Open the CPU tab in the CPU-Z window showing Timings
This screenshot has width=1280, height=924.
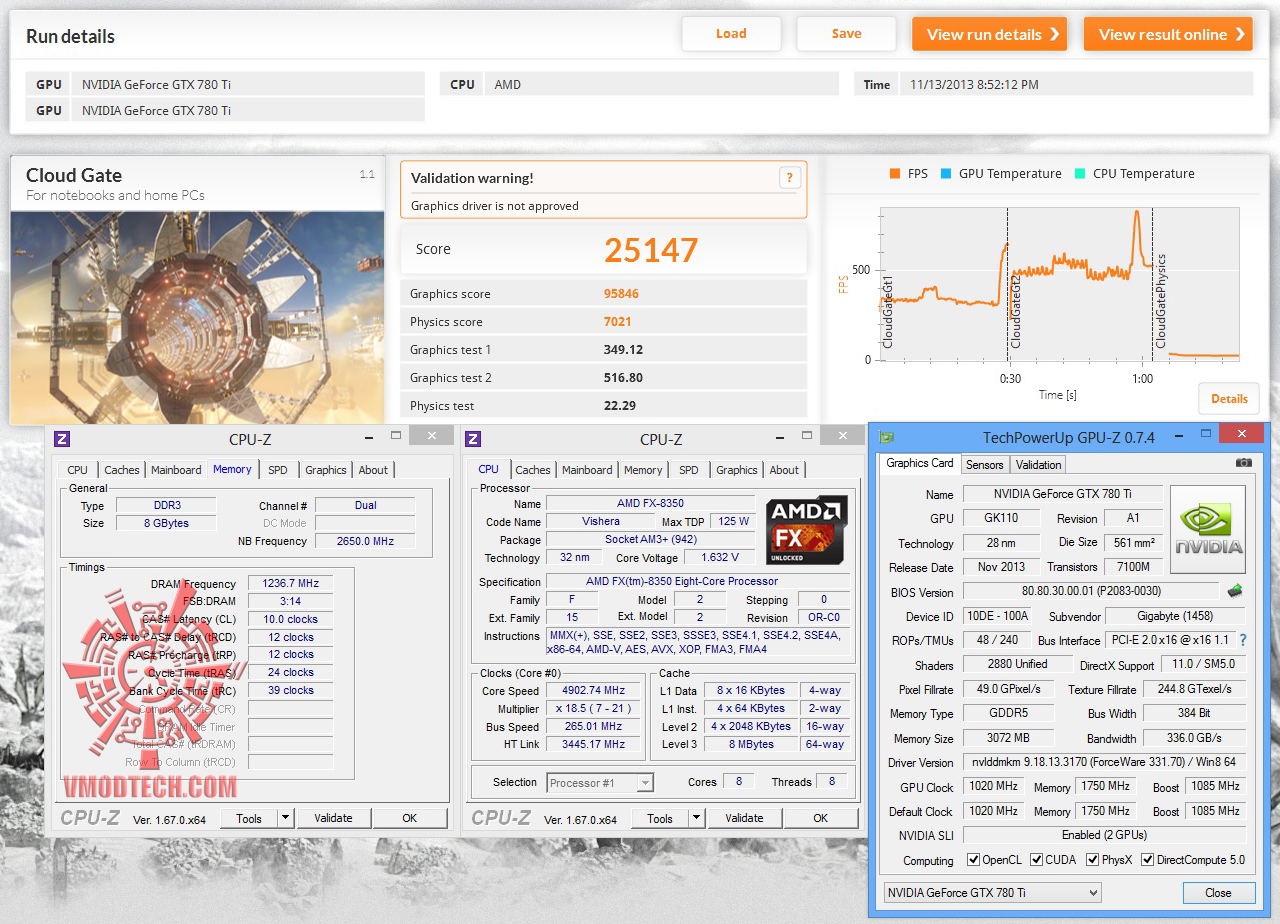pos(78,470)
